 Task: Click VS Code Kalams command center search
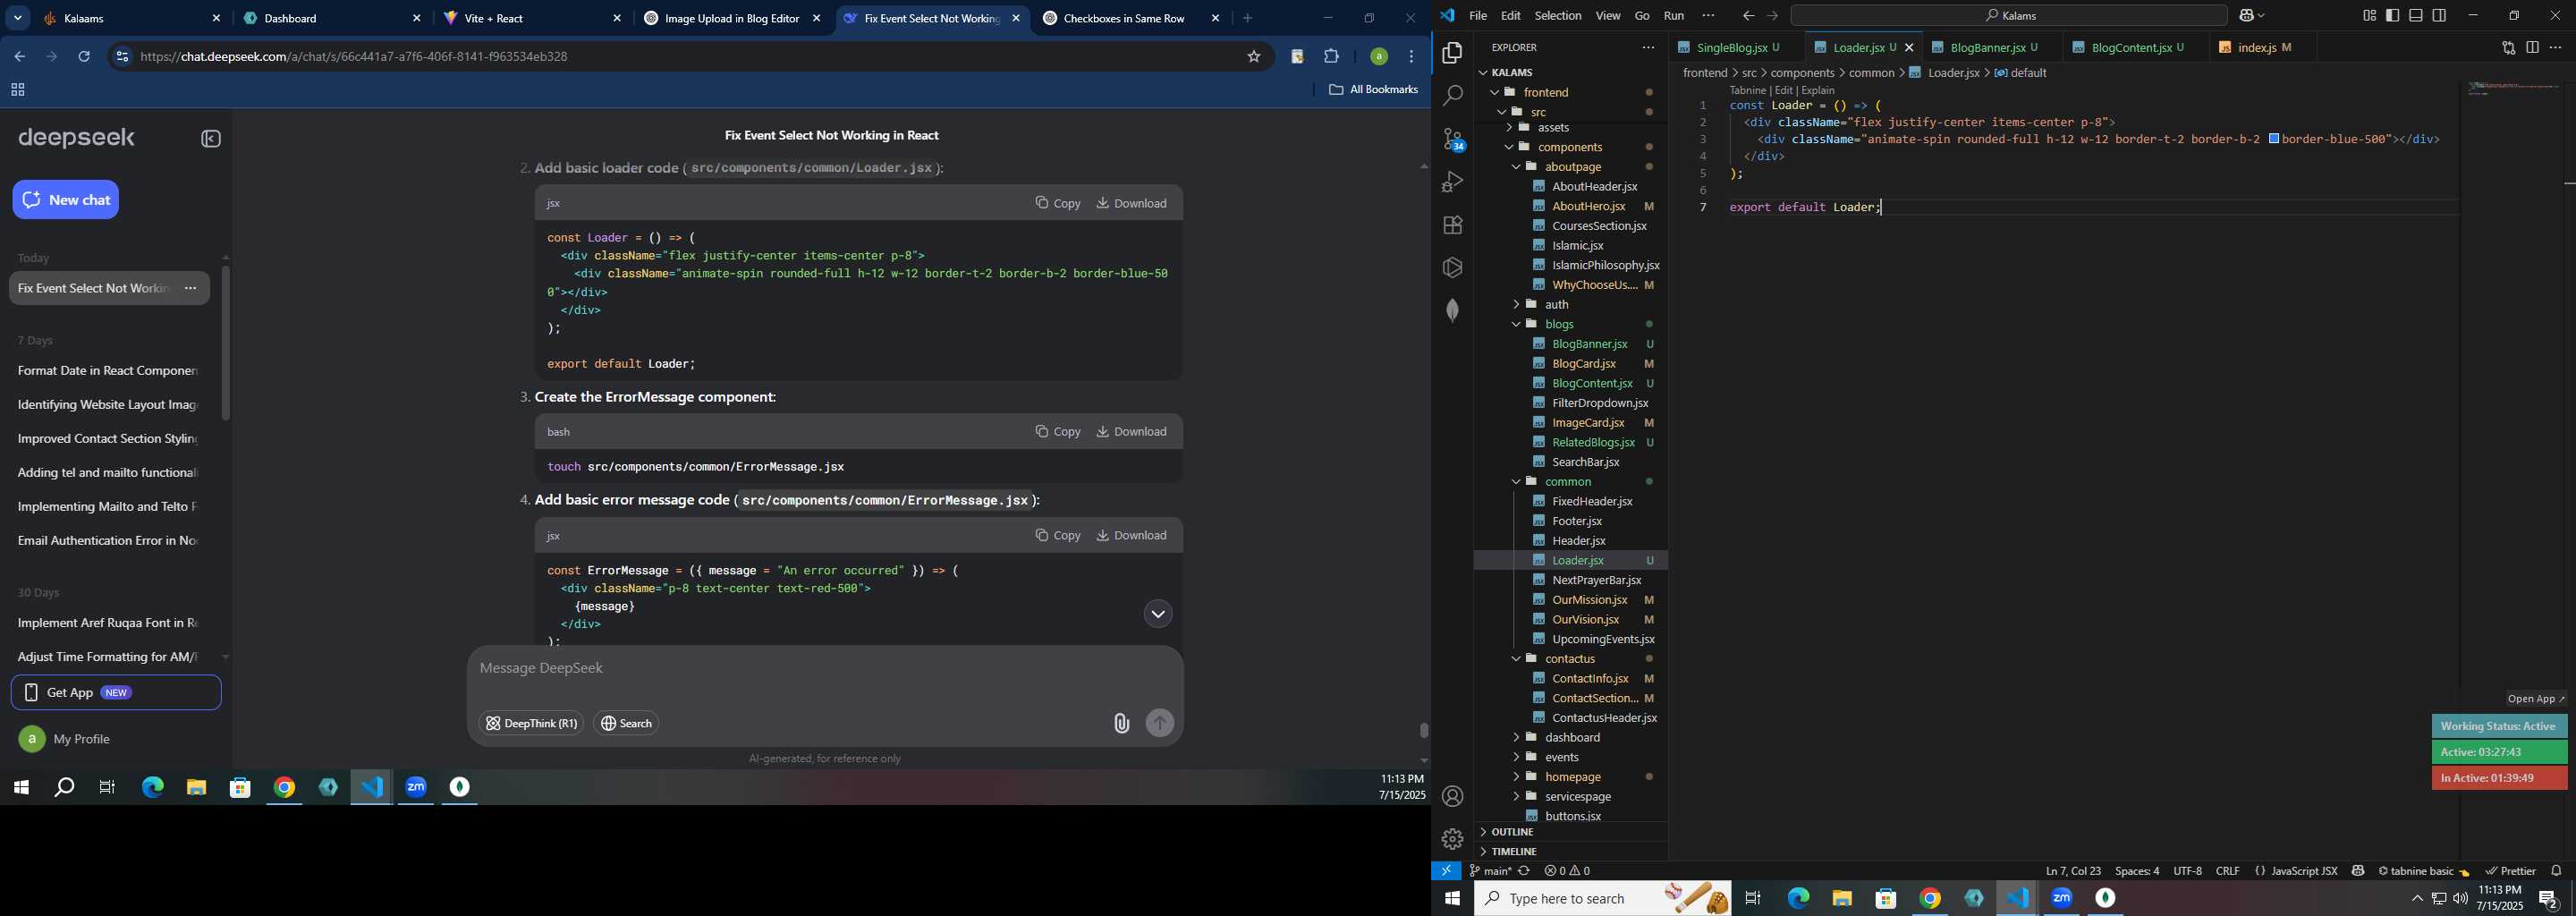click(x=2009, y=16)
